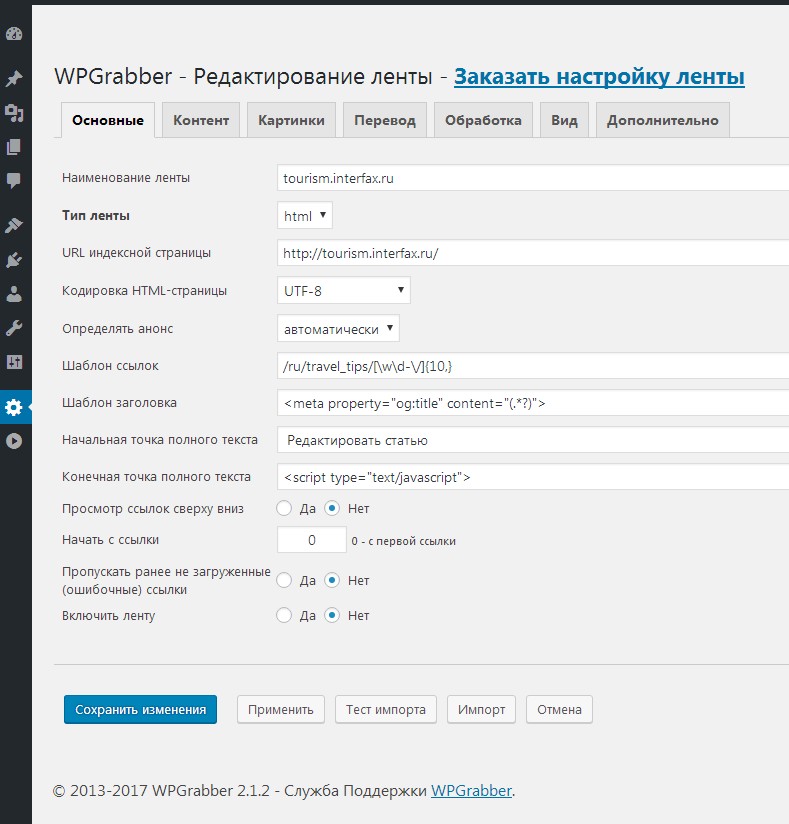Click the Отмена button

click(559, 709)
